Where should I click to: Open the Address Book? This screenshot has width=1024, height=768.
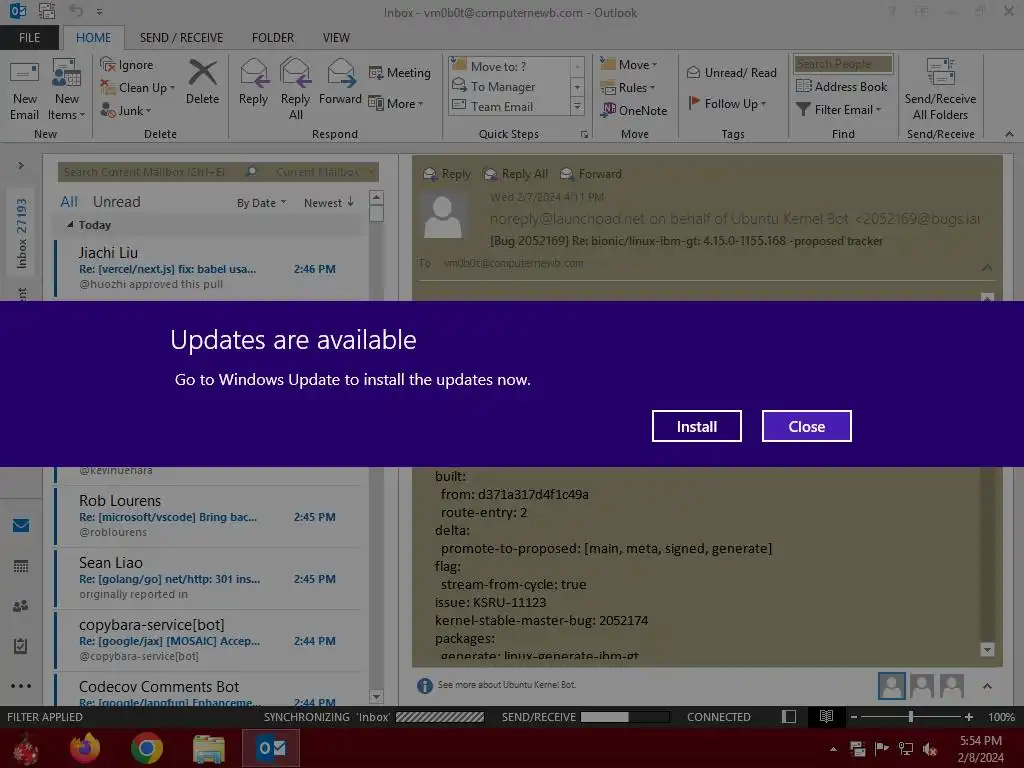(842, 86)
